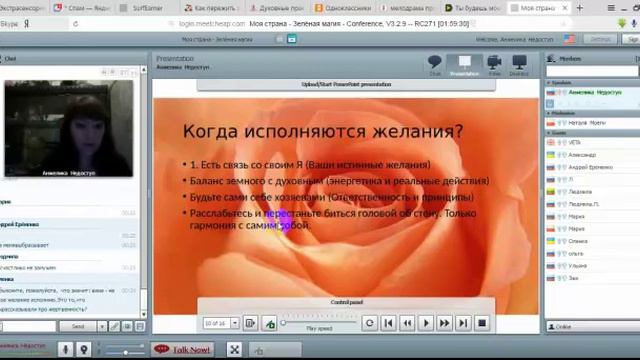Click the Members panel people icon
This screenshot has height=360, width=640.
551,59
